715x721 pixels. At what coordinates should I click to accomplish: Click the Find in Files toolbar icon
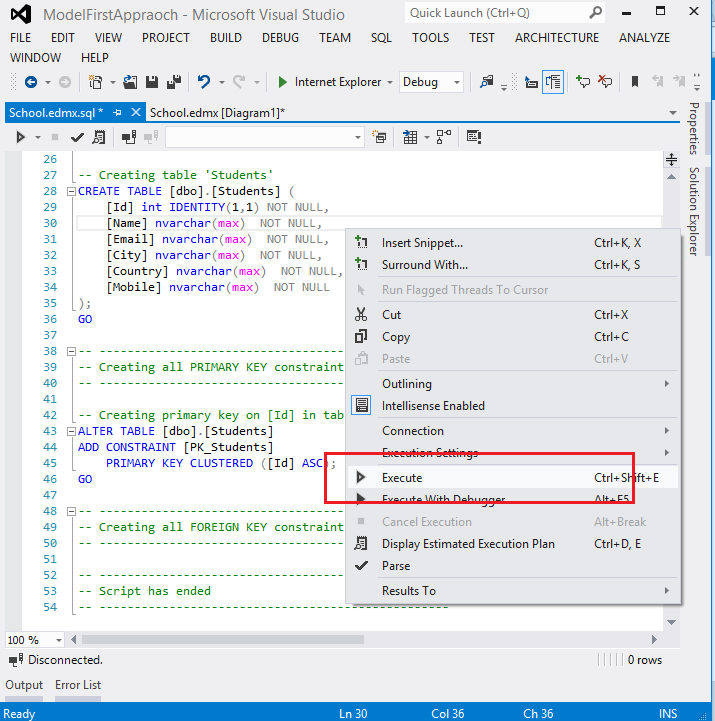pos(486,82)
